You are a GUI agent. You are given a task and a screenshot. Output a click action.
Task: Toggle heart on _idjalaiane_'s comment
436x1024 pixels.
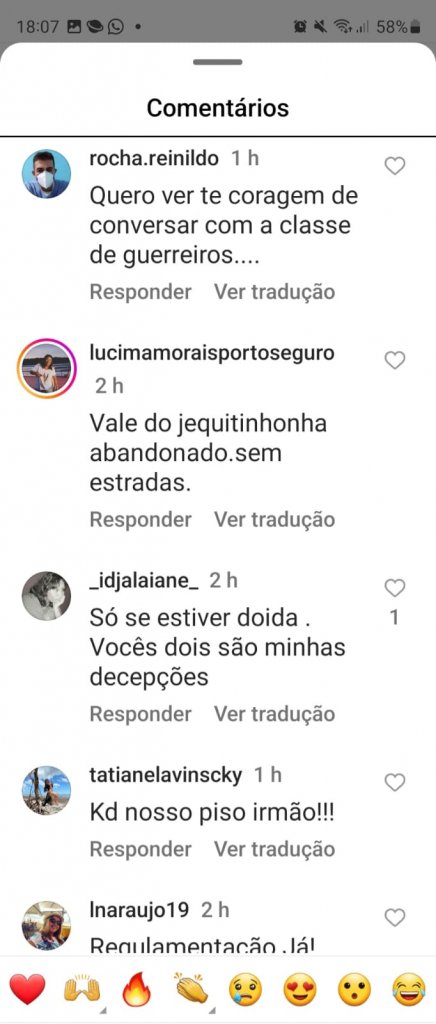pyautogui.click(x=394, y=588)
